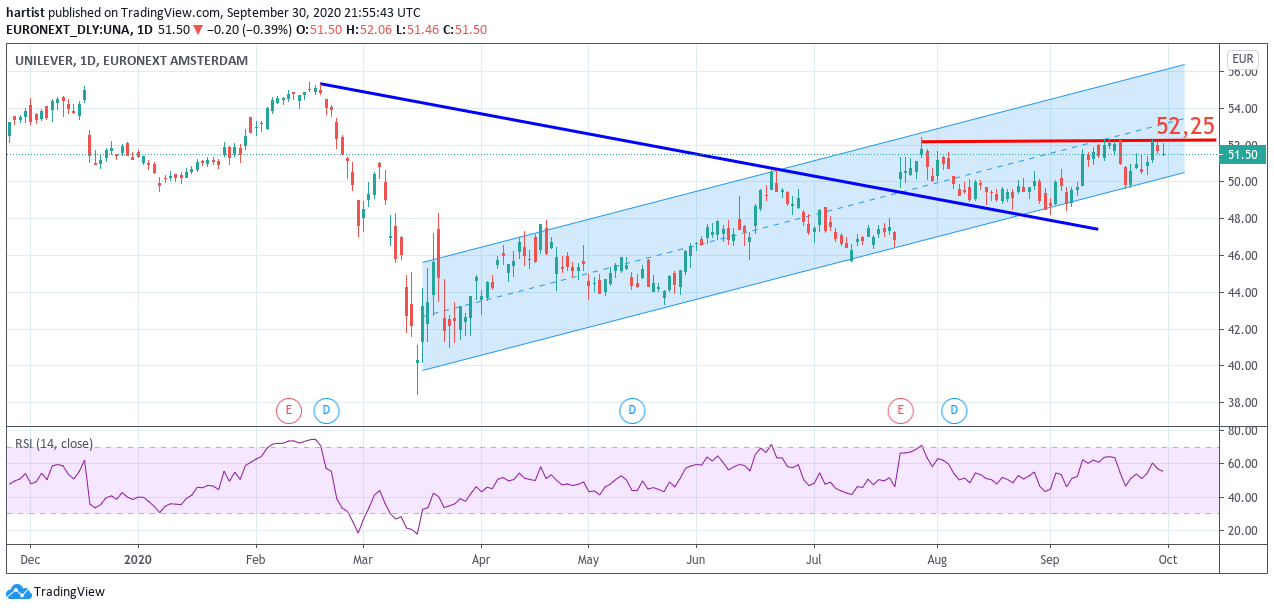The width and height of the screenshot is (1274, 610).
Task: Click the H:52.06 high value
Action: click(x=368, y=30)
